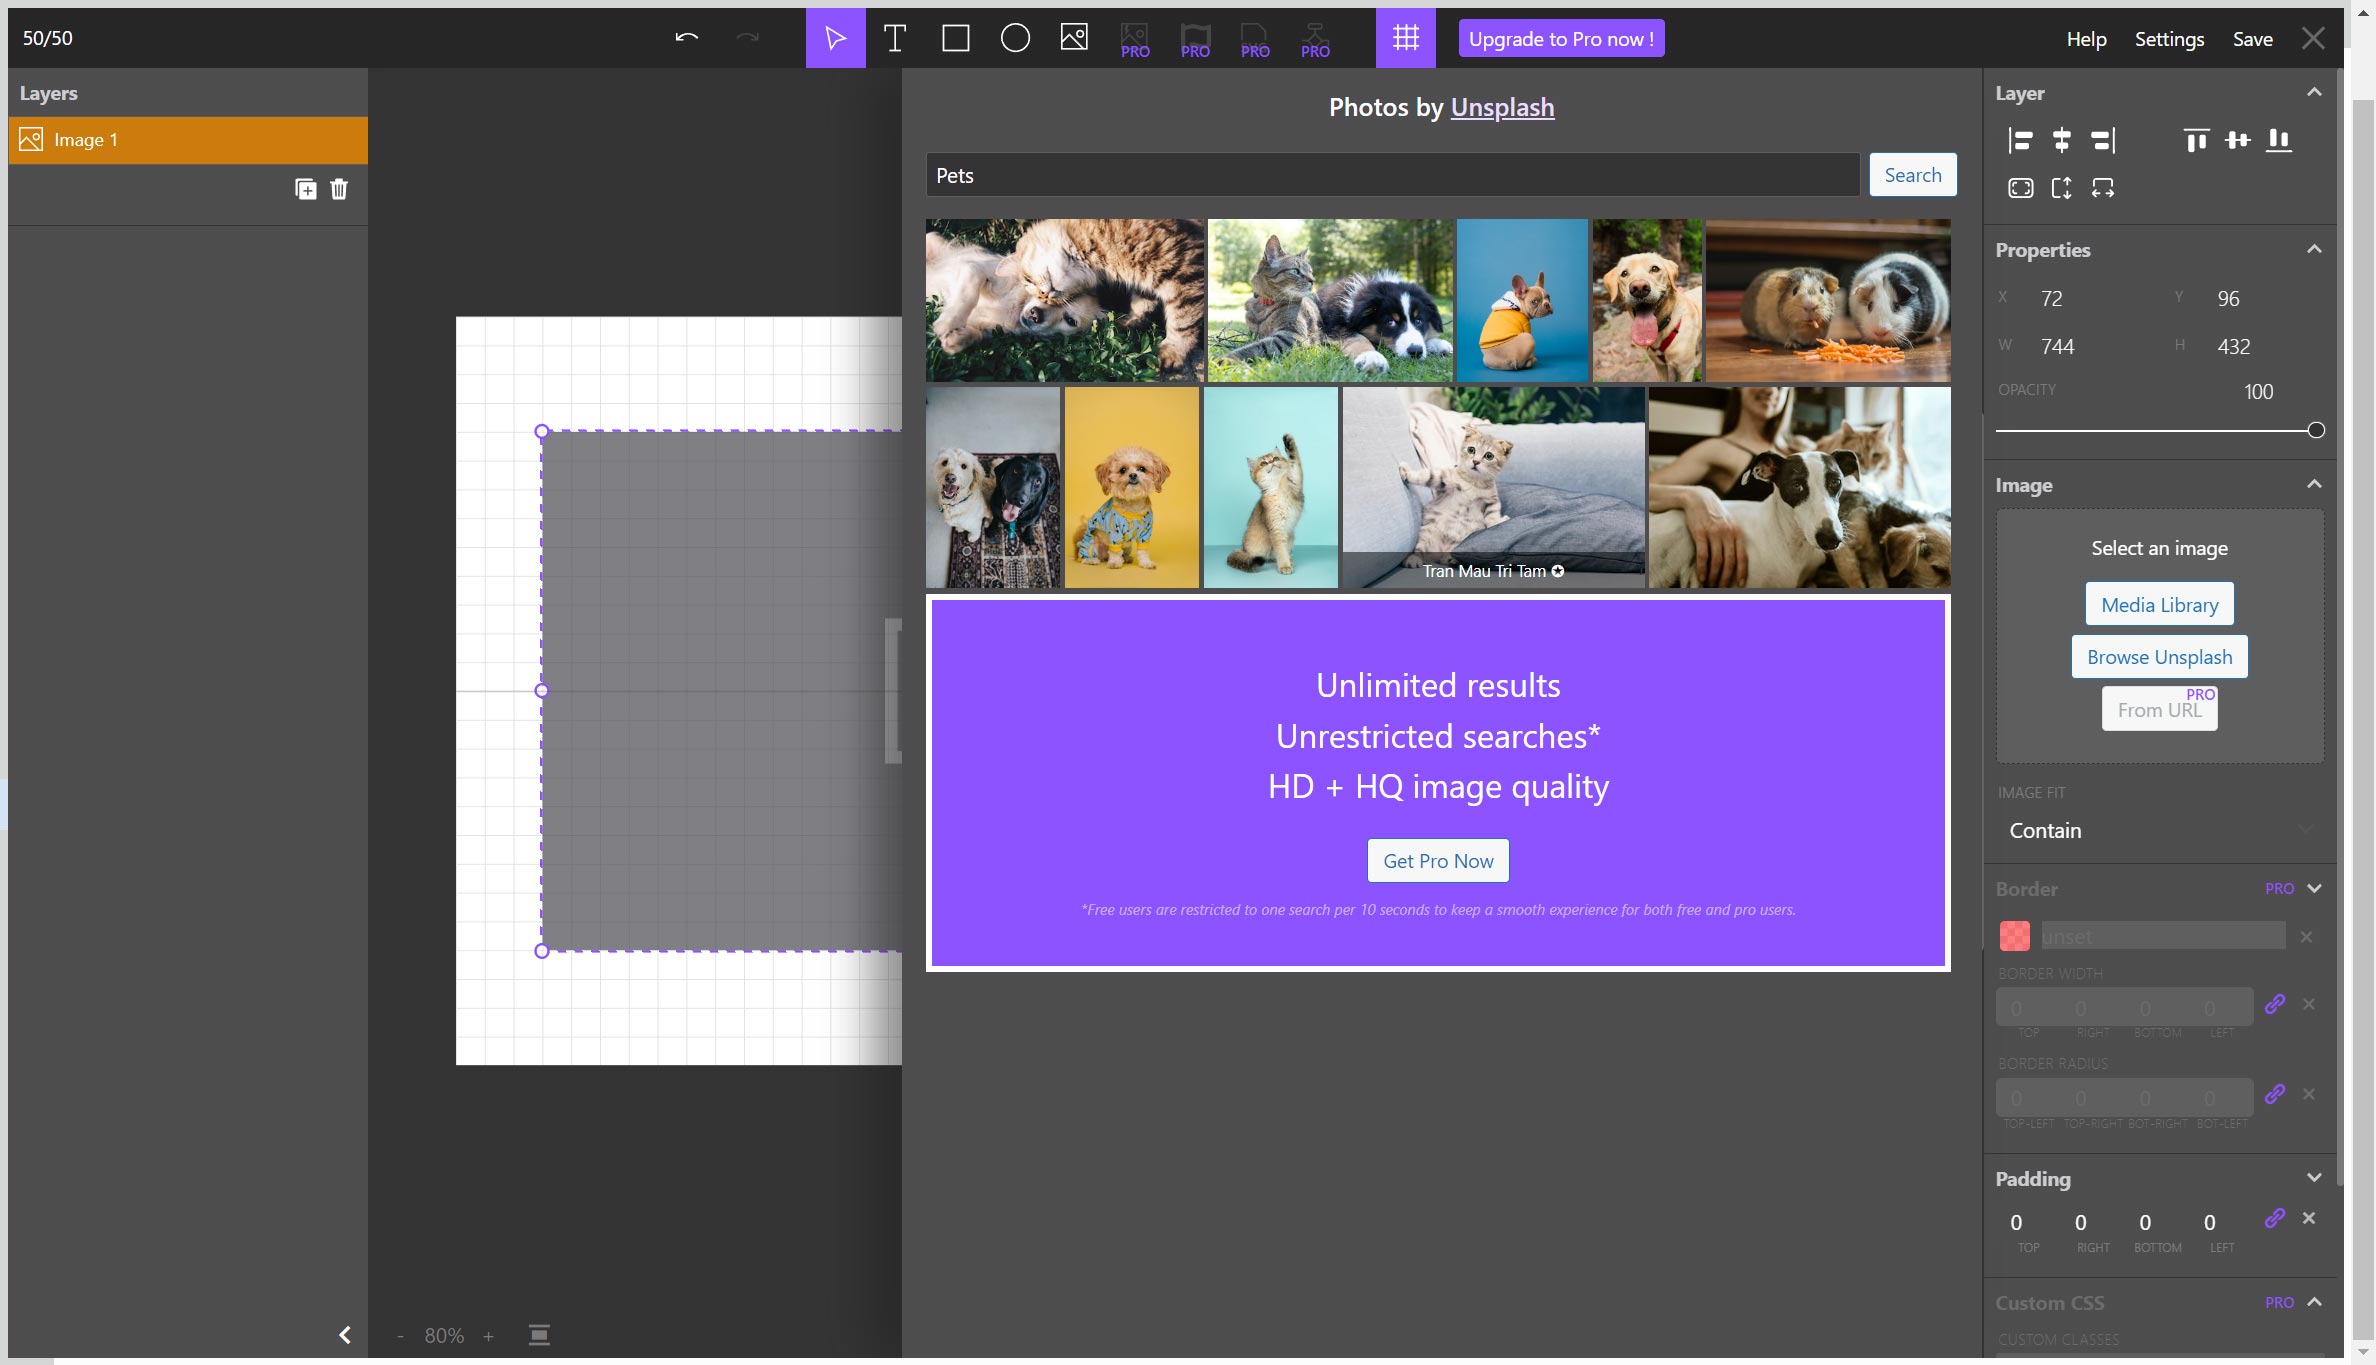
Task: Align layer to top edge
Action: coord(2196,140)
